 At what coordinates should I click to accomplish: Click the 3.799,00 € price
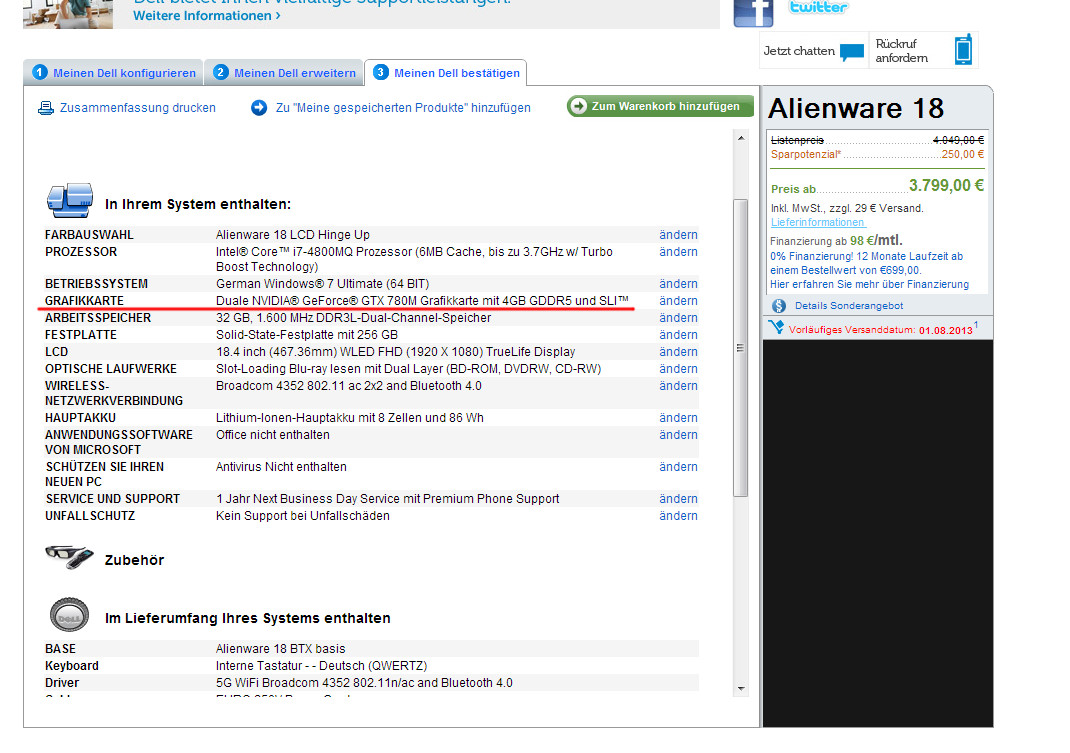[946, 186]
